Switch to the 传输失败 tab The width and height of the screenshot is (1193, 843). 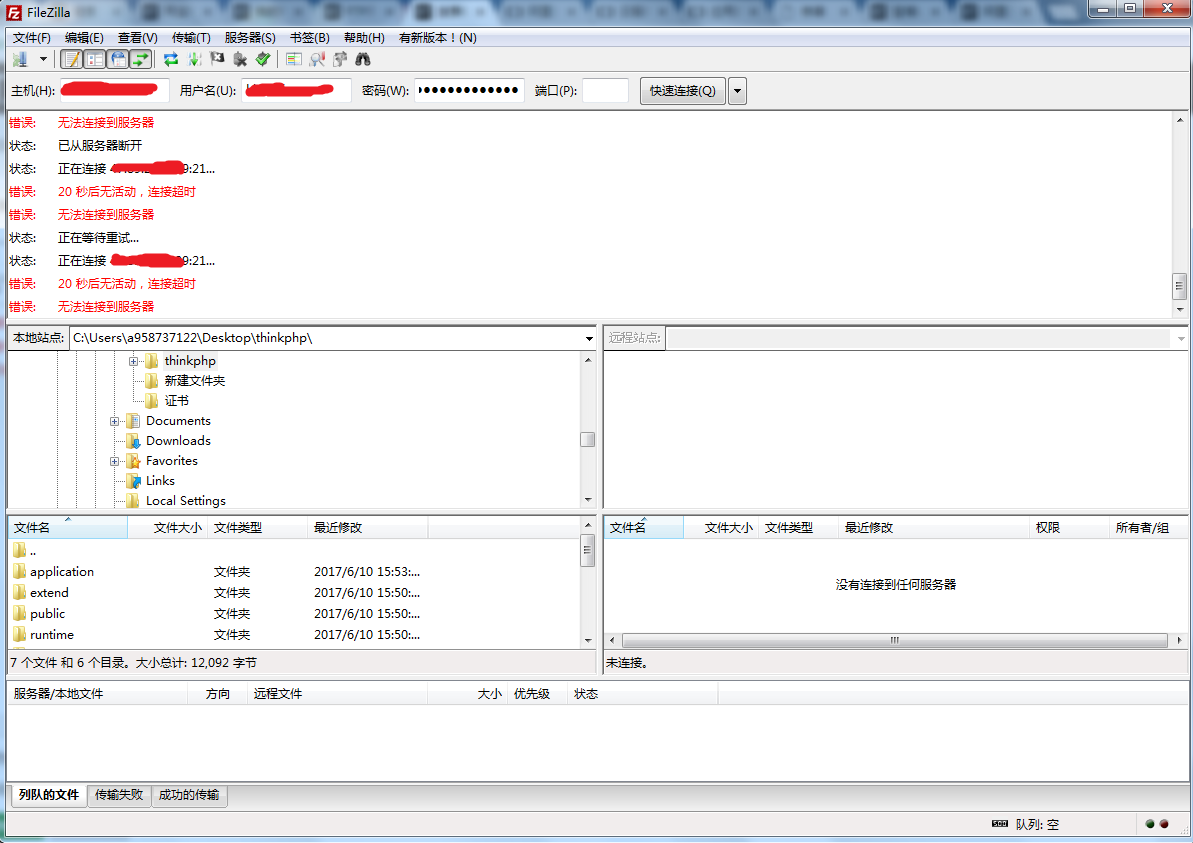tap(119, 795)
